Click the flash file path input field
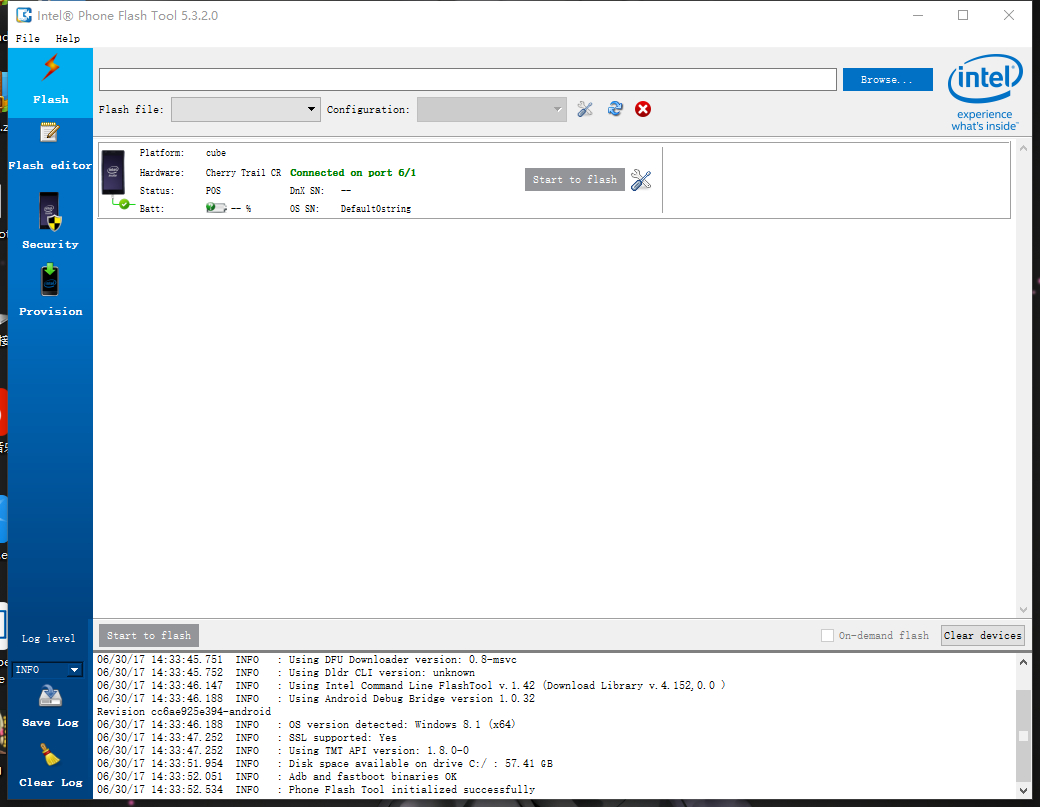 (468, 80)
